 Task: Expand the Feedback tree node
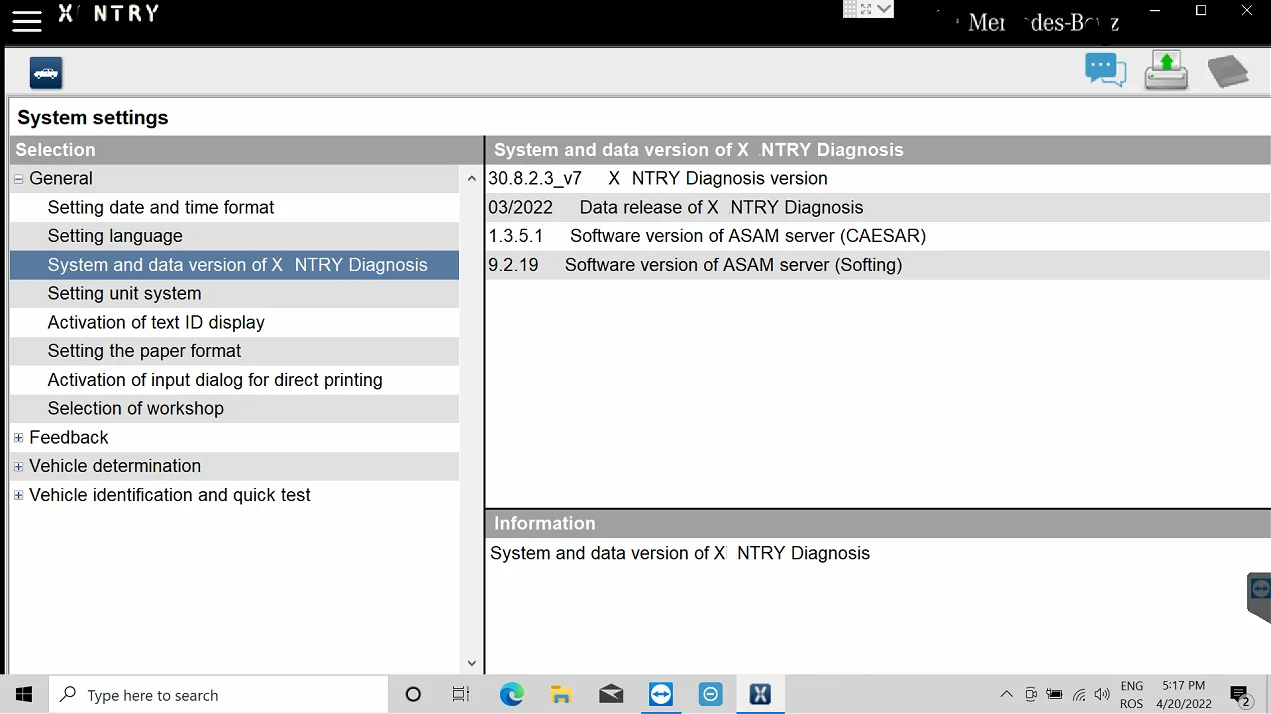pyautogui.click(x=19, y=438)
